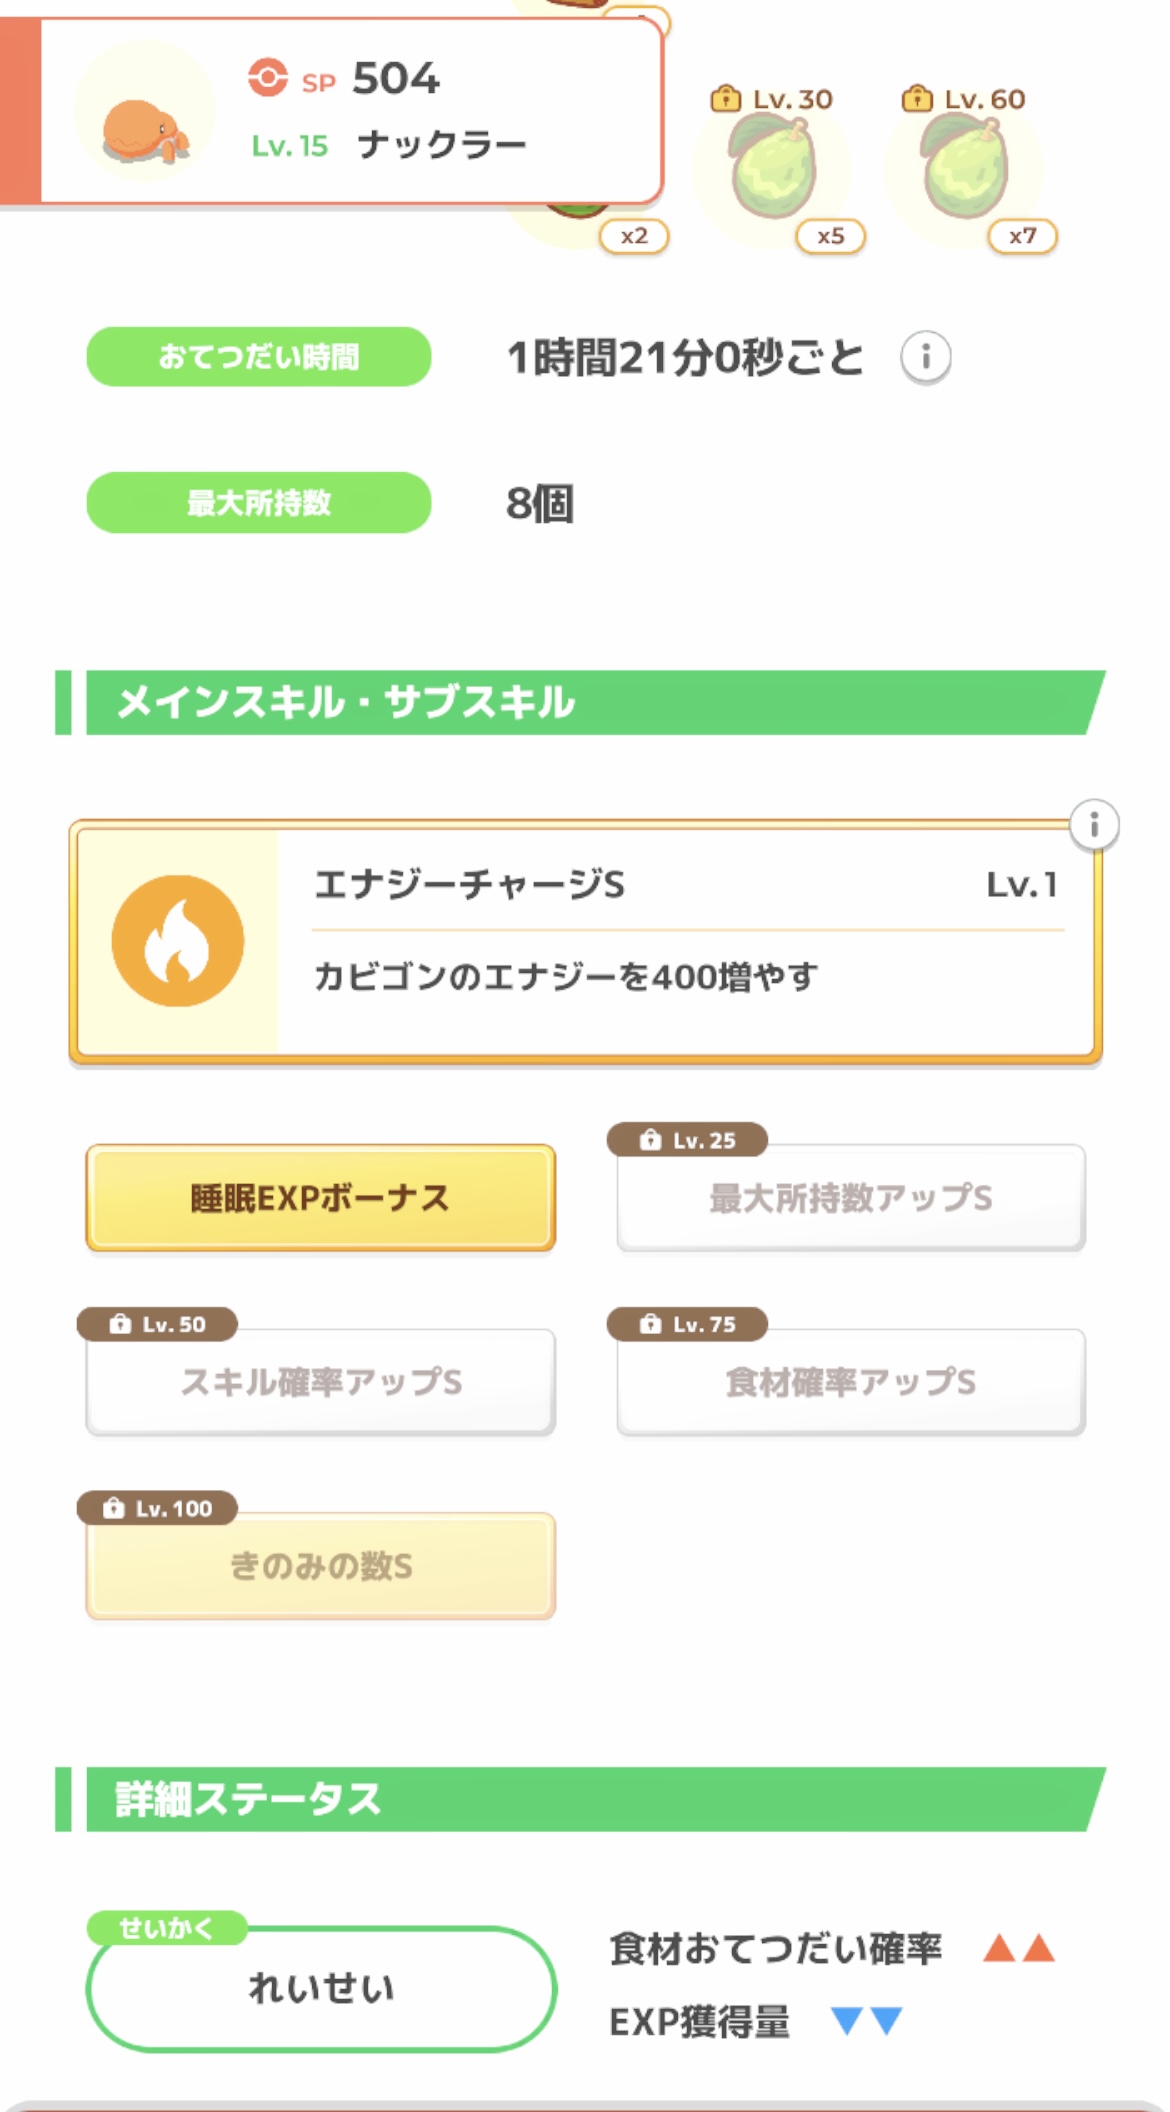Select the Lv. 60 locked berry ingredient
The height and width of the screenshot is (2112, 1170).
tap(966, 166)
